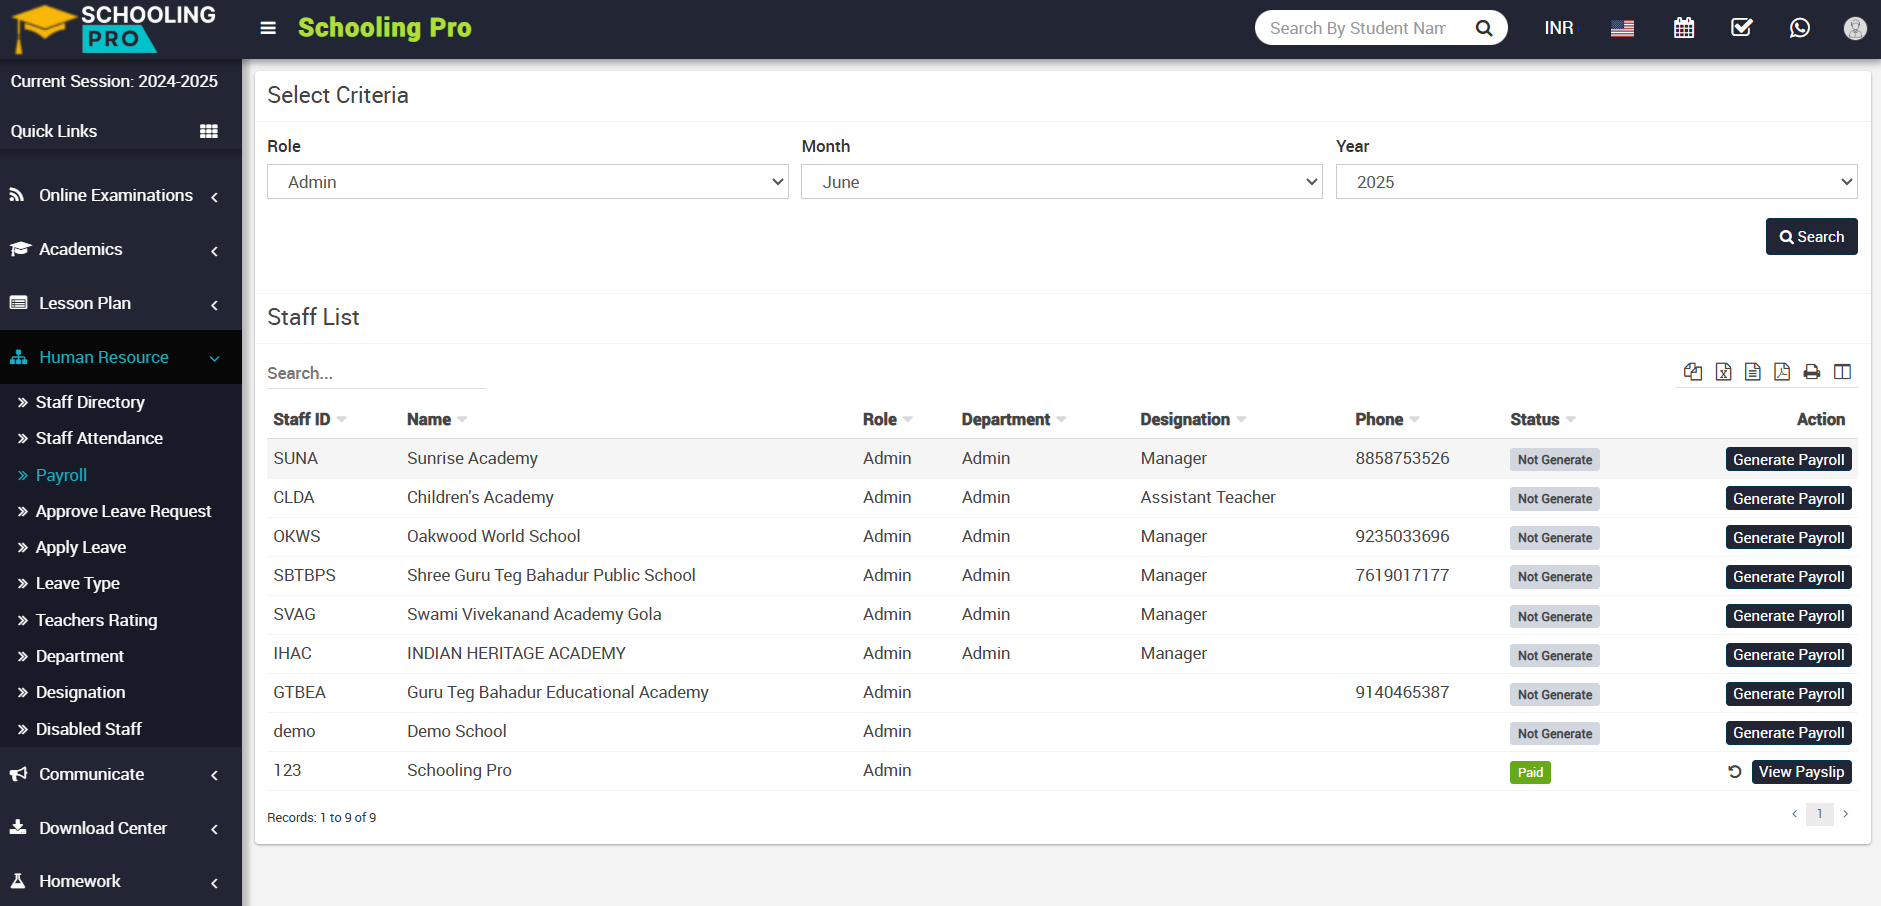The width and height of the screenshot is (1881, 906).
Task: Generate Payroll for INDIAN HERITAGE ACADEMY
Action: pos(1788,655)
